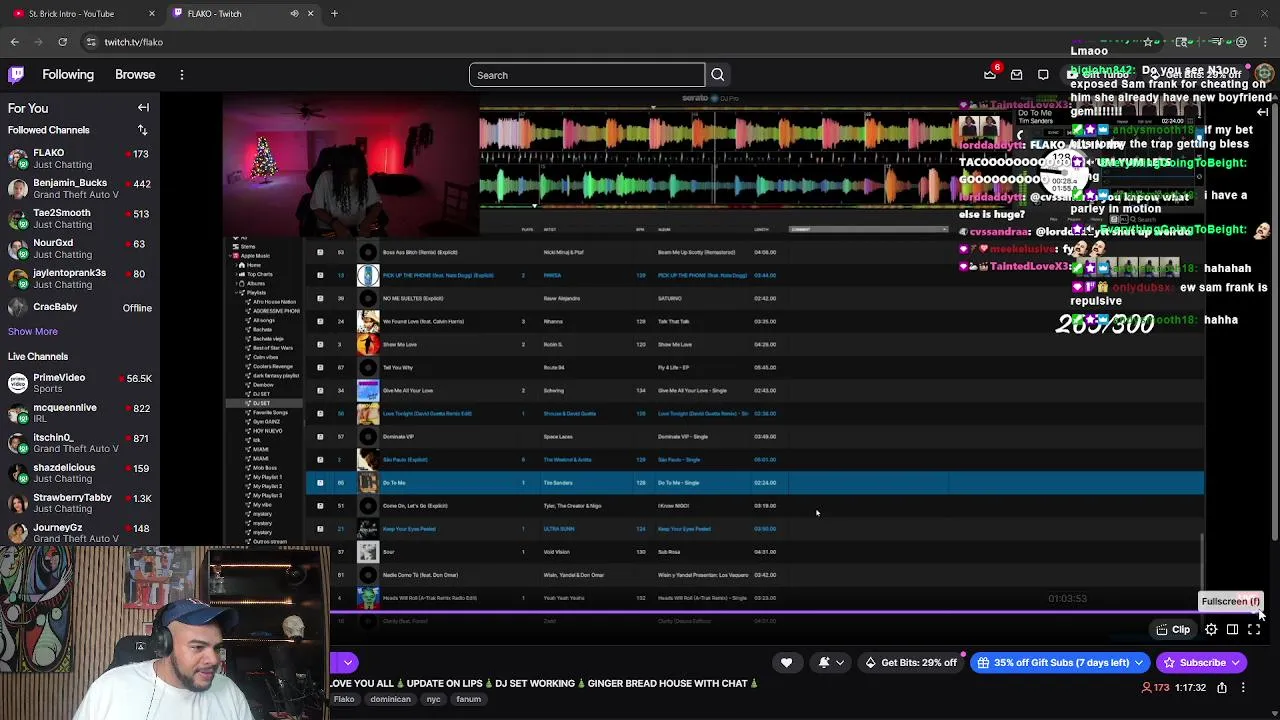Viewport: 1280px width, 720px height.
Task: Open the Following page
Action: [x=68, y=75]
